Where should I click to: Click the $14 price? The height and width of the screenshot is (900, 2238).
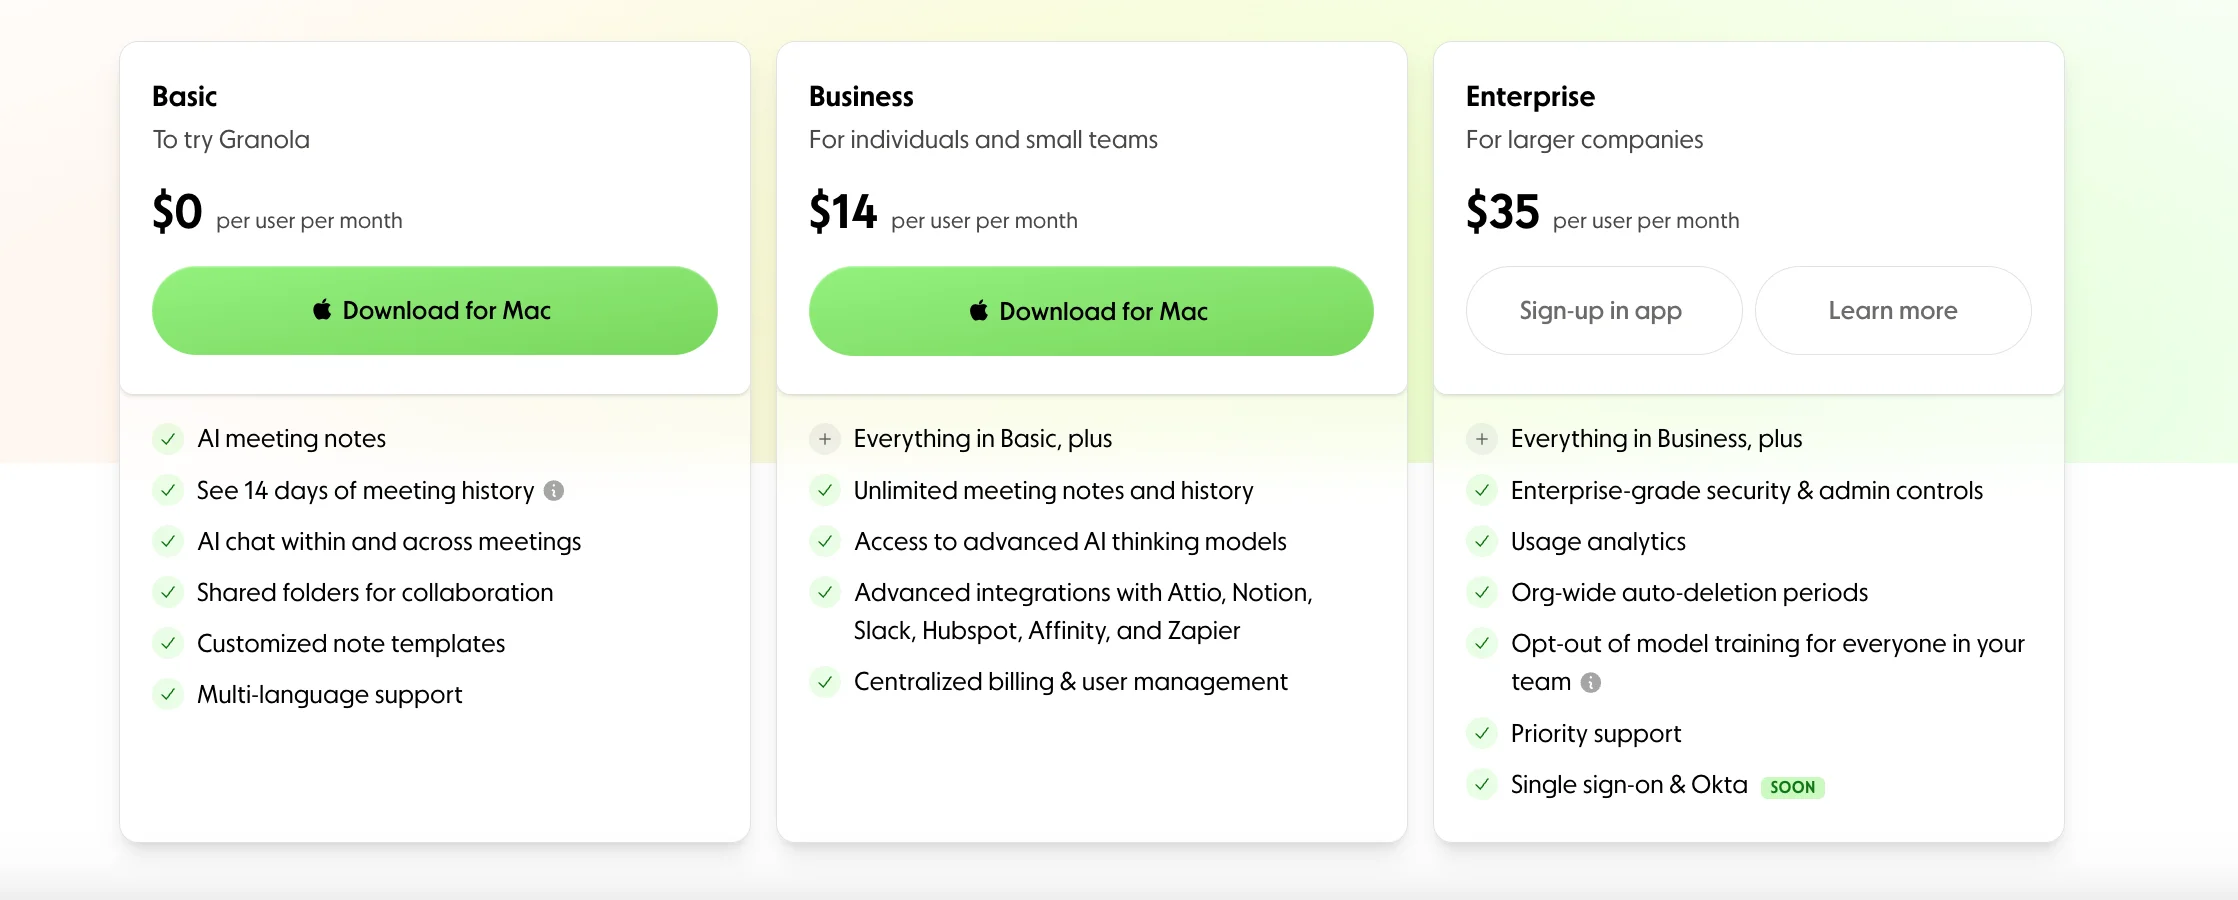pyautogui.click(x=843, y=211)
